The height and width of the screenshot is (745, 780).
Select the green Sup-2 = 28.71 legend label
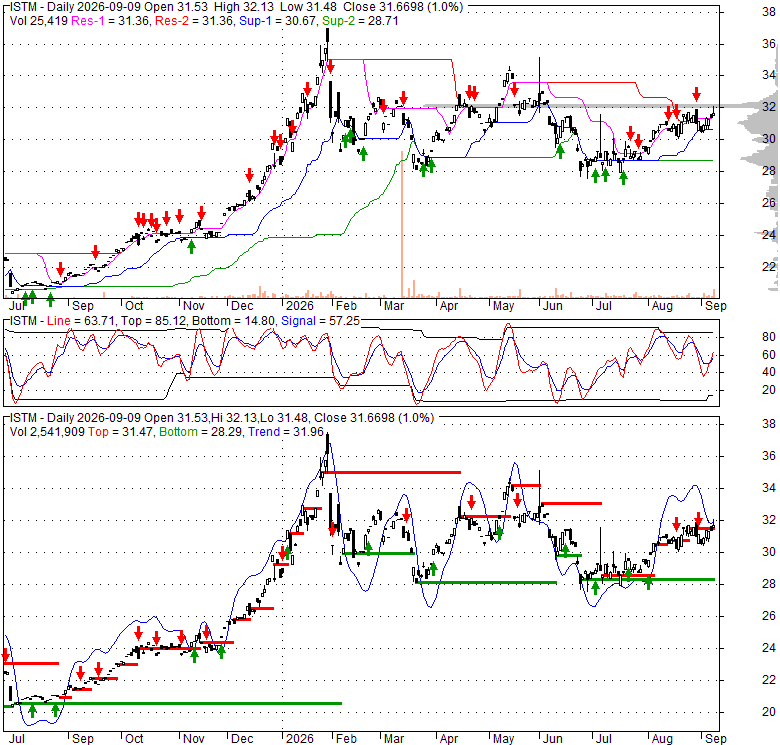point(360,21)
